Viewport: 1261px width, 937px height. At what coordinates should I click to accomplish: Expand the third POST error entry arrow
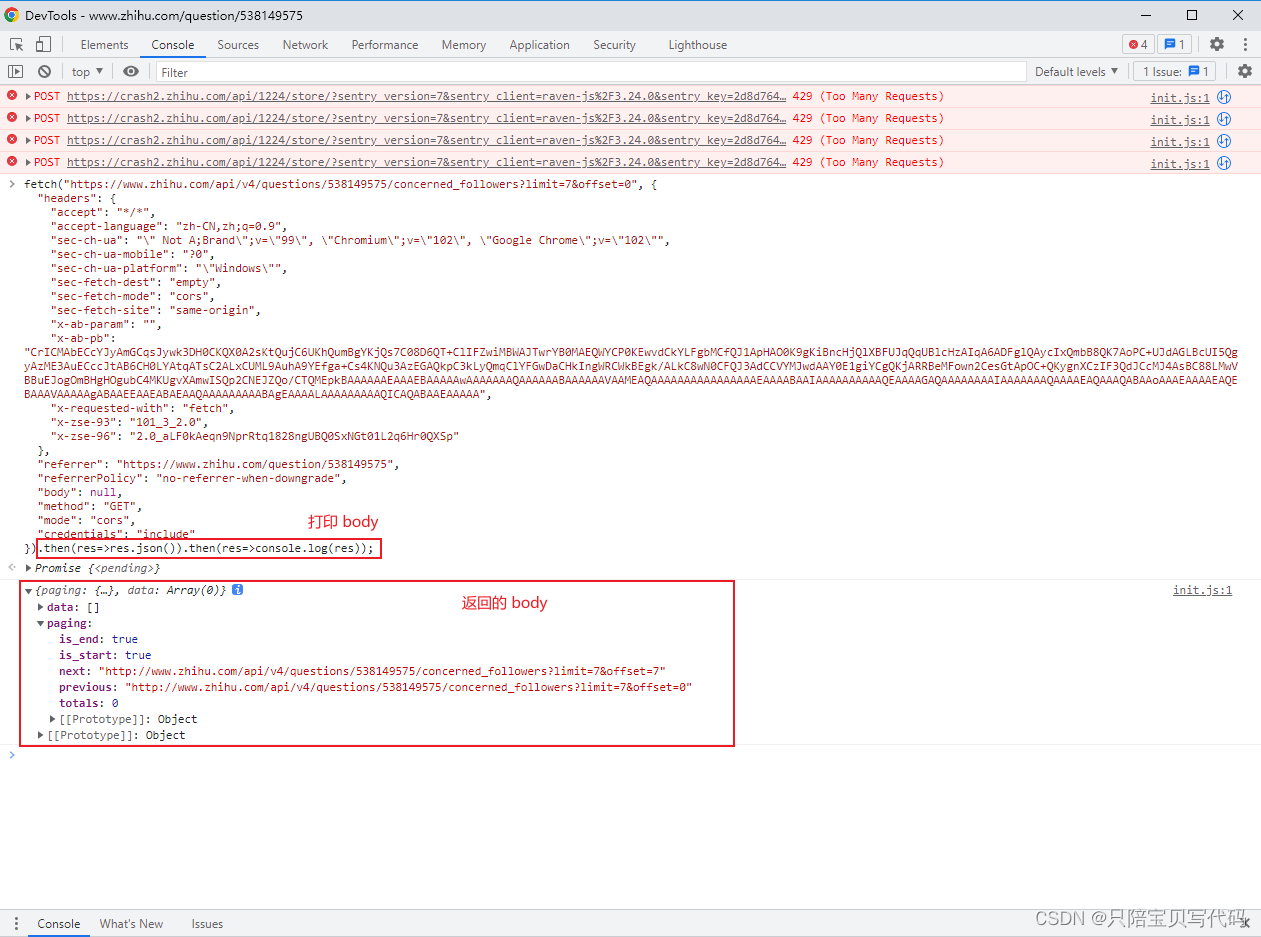coord(29,141)
